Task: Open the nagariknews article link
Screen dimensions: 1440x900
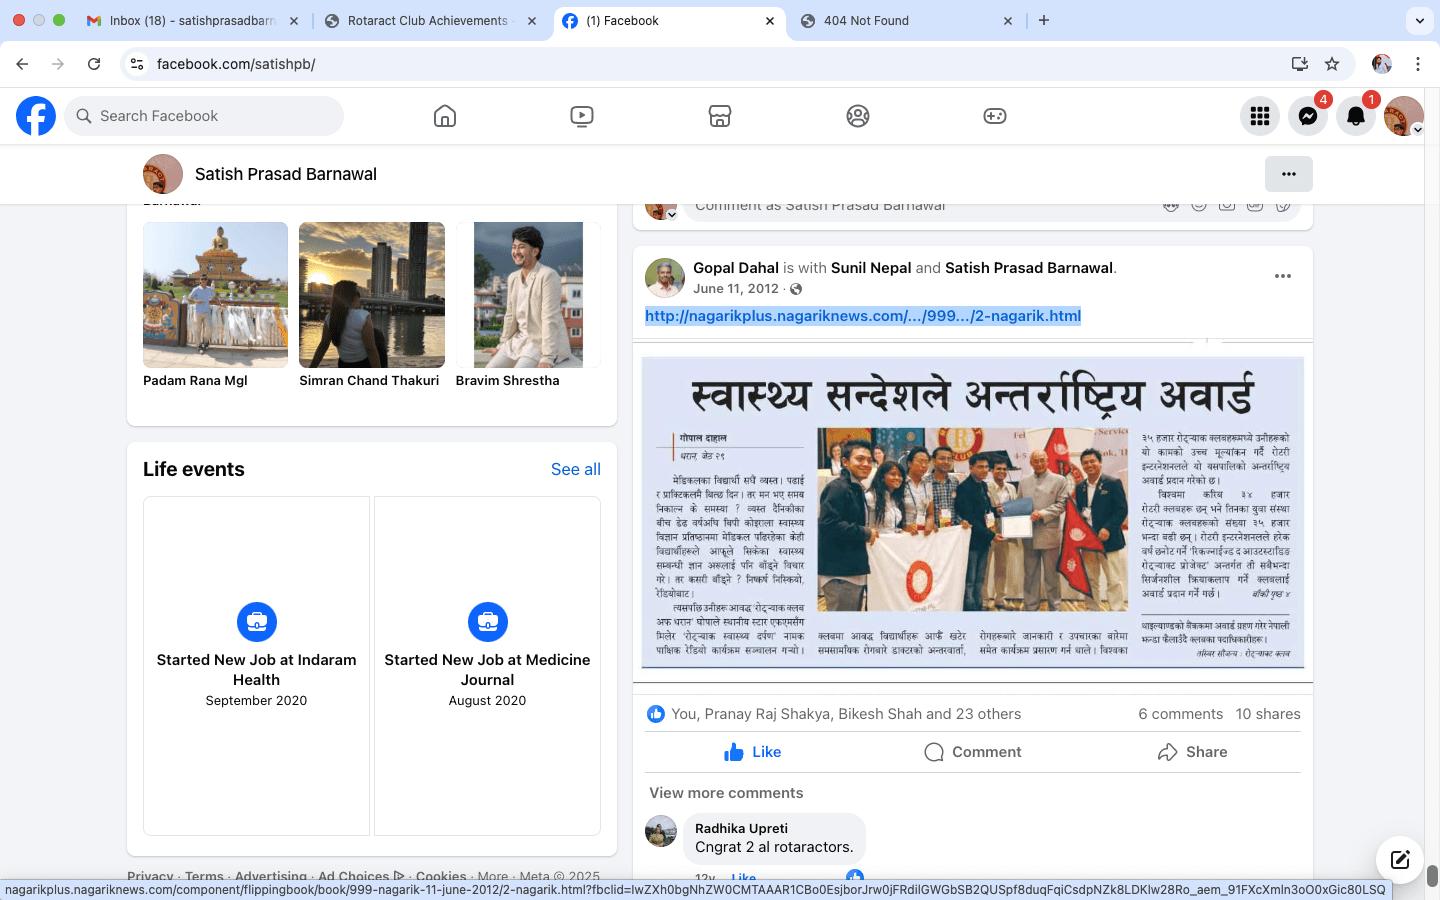Action: 862,316
